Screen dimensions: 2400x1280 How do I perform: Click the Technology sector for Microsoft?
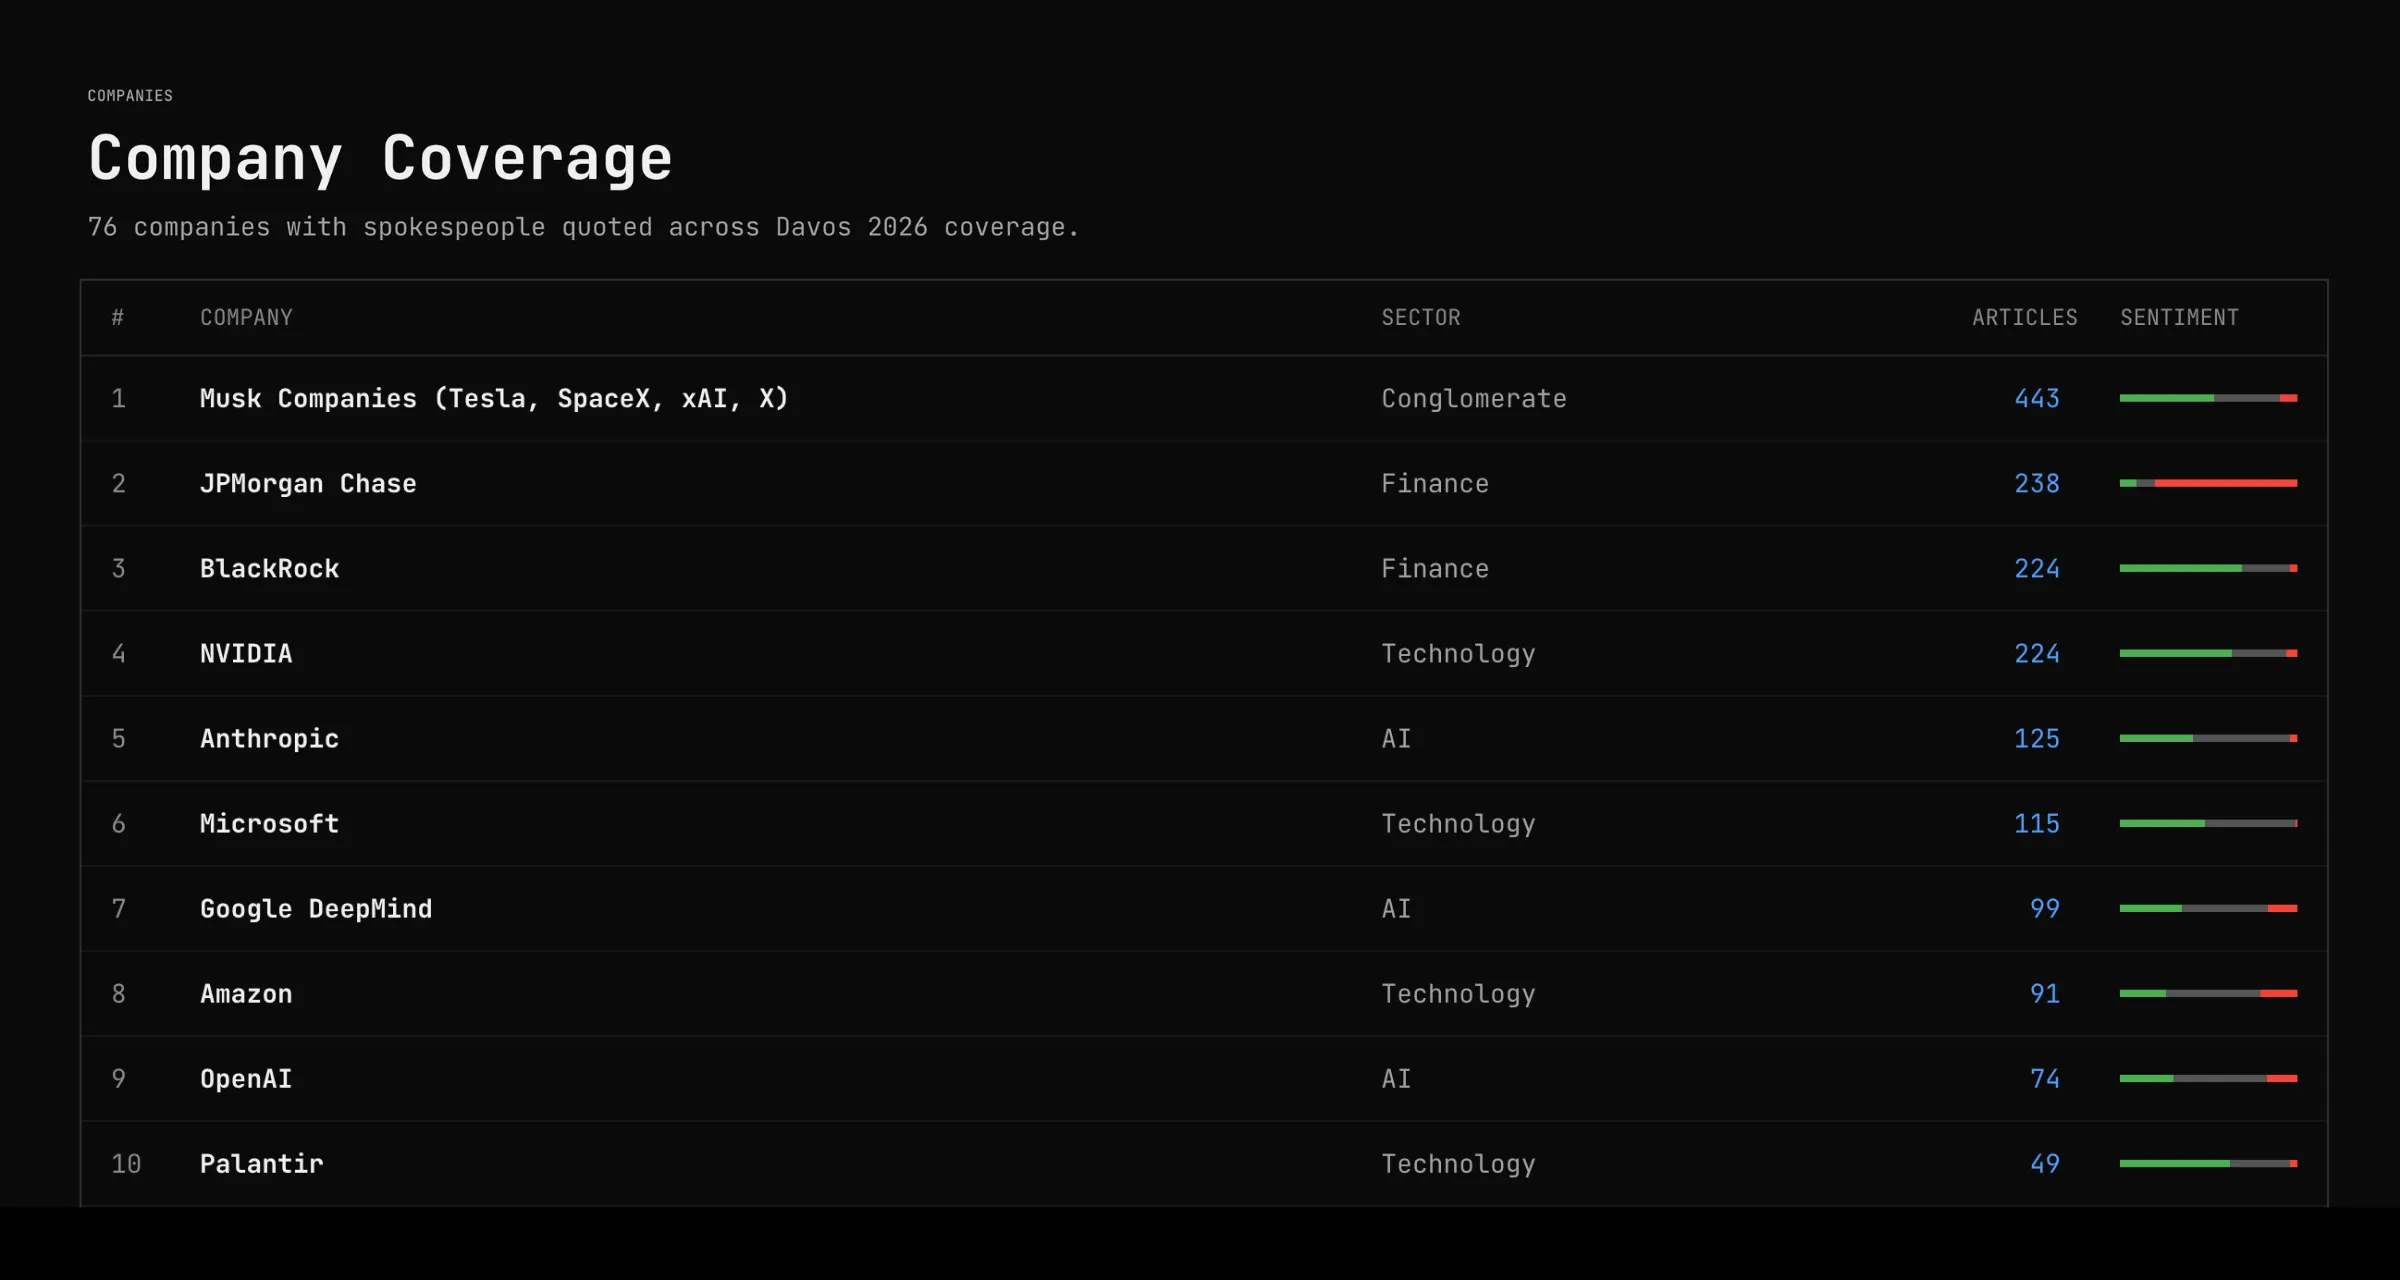(x=1458, y=824)
